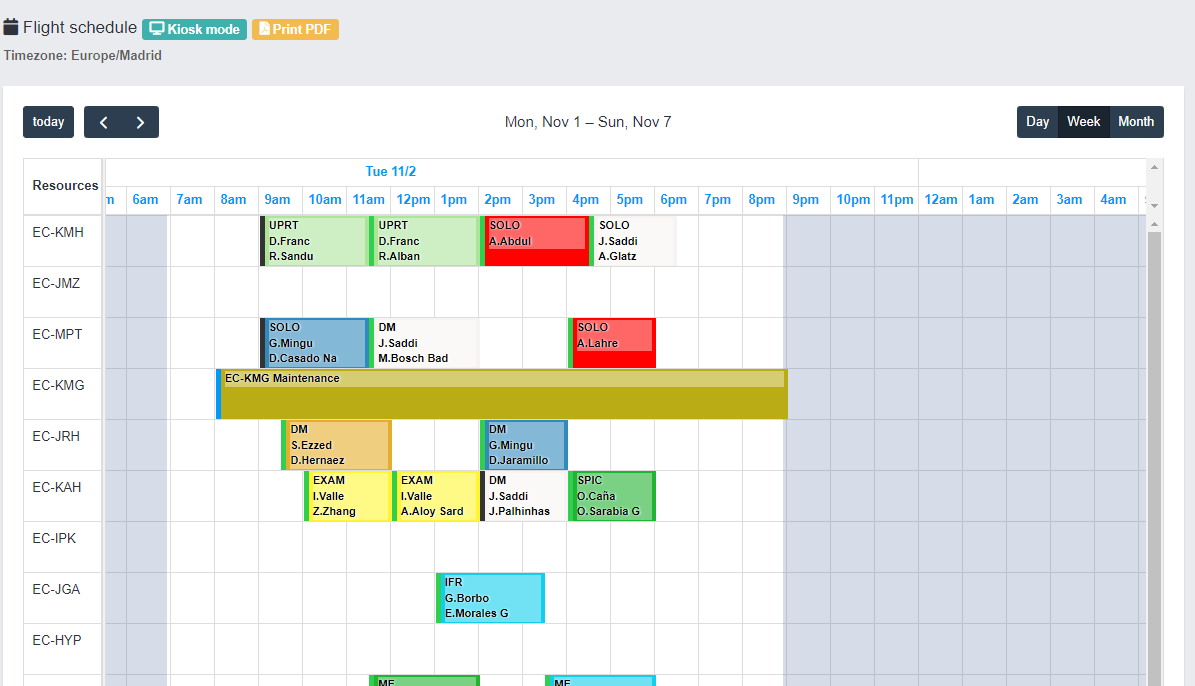Open the IFR G.Borbo booking on EC-JGA

[x=491, y=598]
